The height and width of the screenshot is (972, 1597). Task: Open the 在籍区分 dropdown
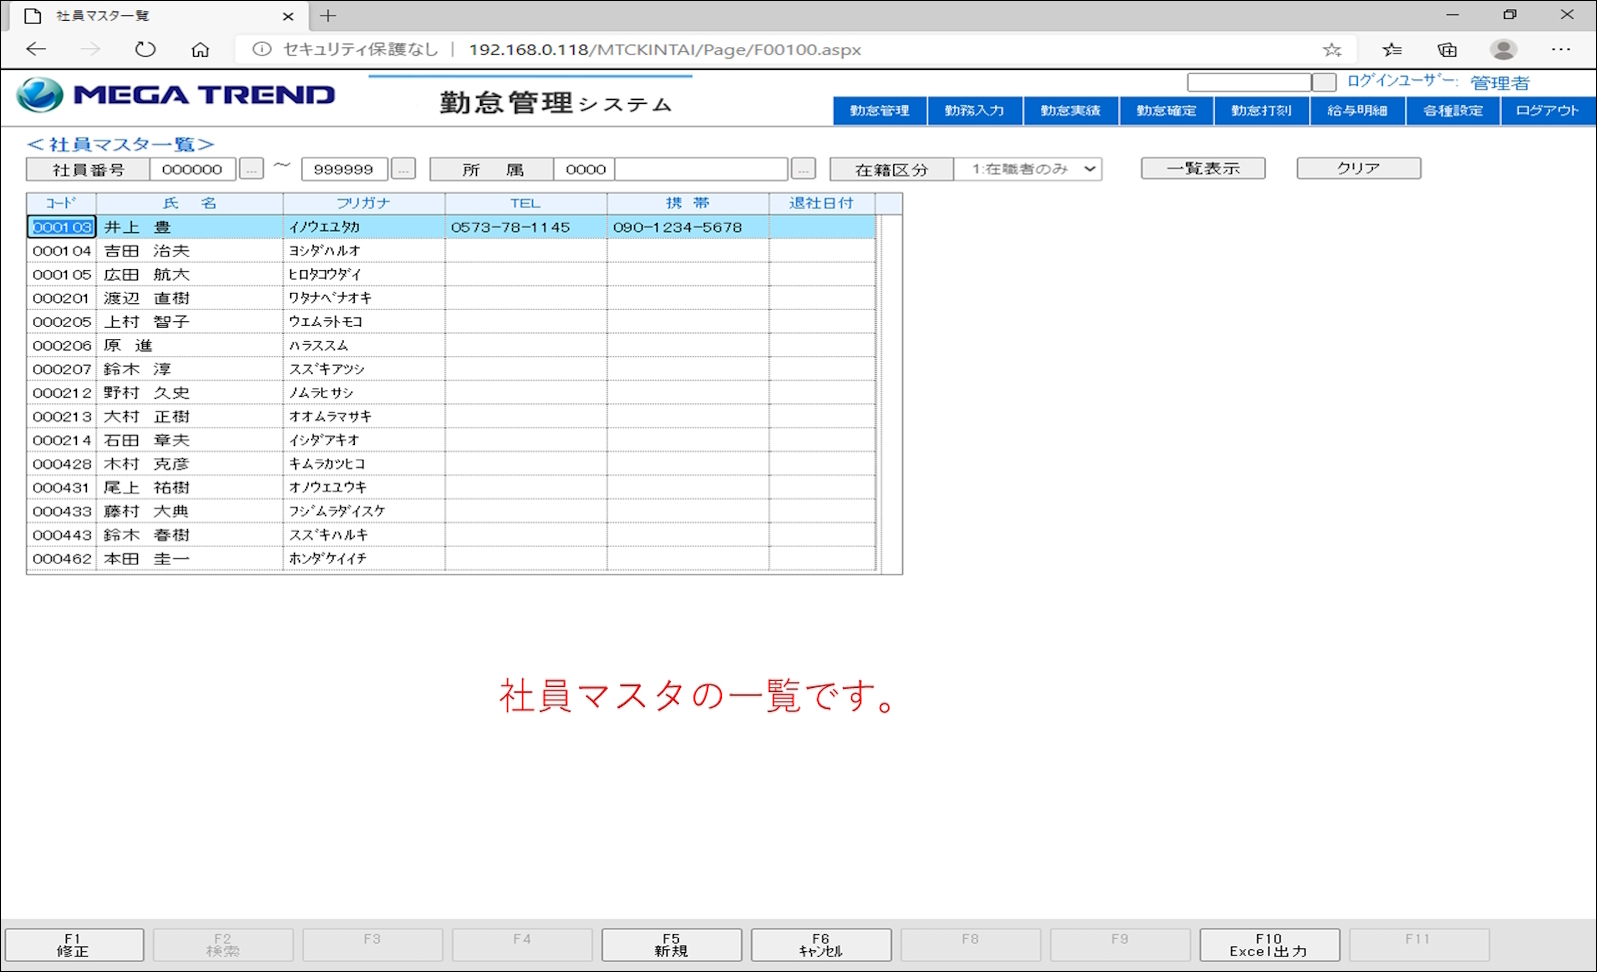coord(1028,169)
